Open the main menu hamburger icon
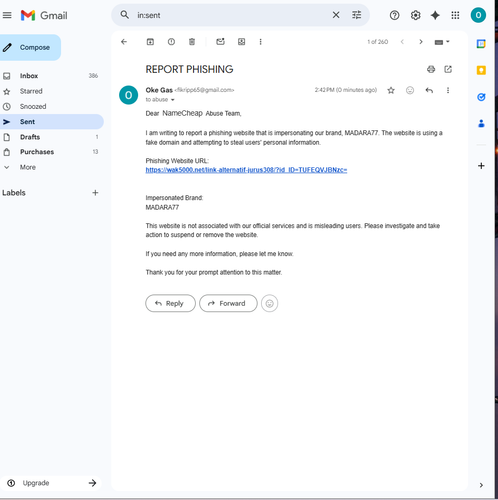Screen dimensions: 498x500 click(7, 15)
